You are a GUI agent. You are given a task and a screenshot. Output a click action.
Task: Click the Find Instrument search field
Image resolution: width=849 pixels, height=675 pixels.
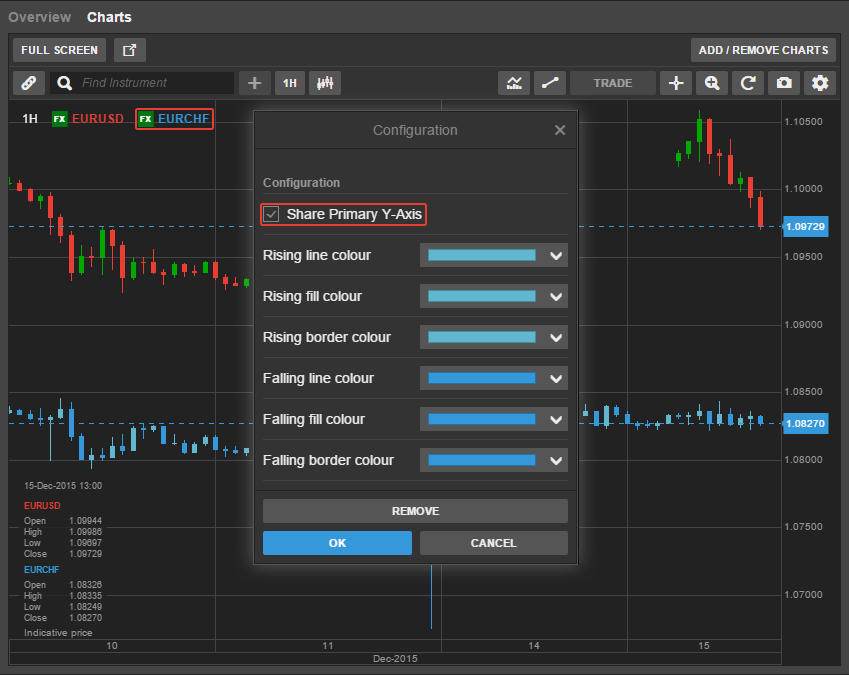point(155,83)
